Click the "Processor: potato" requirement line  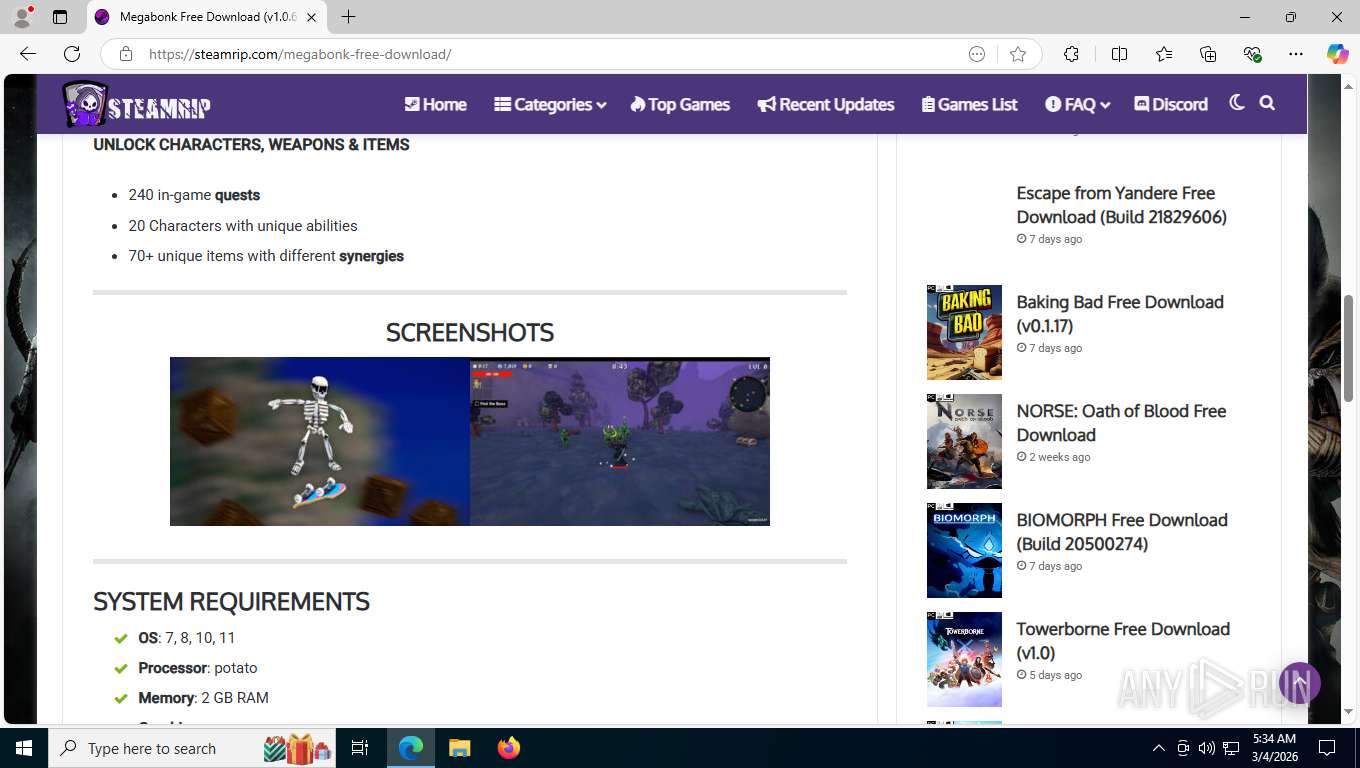(198, 668)
